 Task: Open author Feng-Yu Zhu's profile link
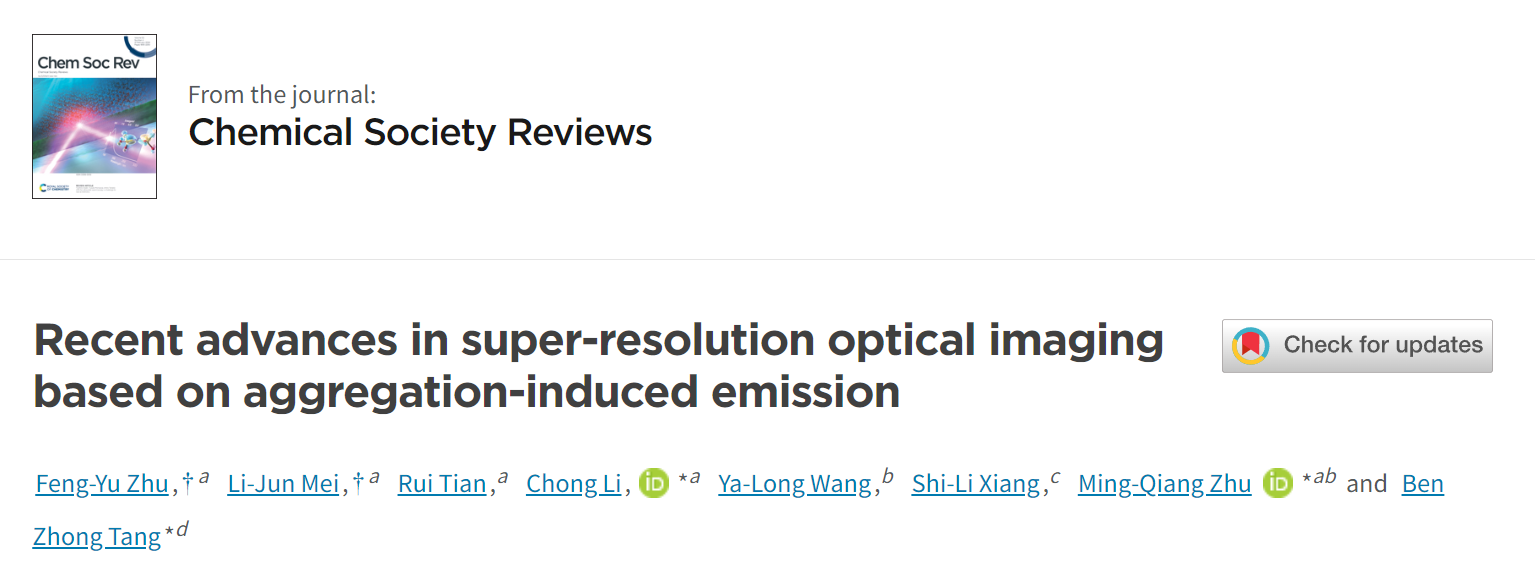tap(102, 484)
